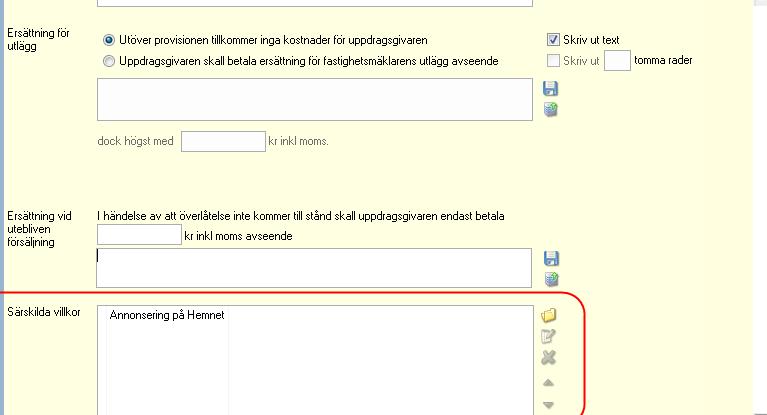The width and height of the screenshot is (767, 415).
Task: Uncheck the Skriv ut text checkbox
Action: (x=553, y=40)
